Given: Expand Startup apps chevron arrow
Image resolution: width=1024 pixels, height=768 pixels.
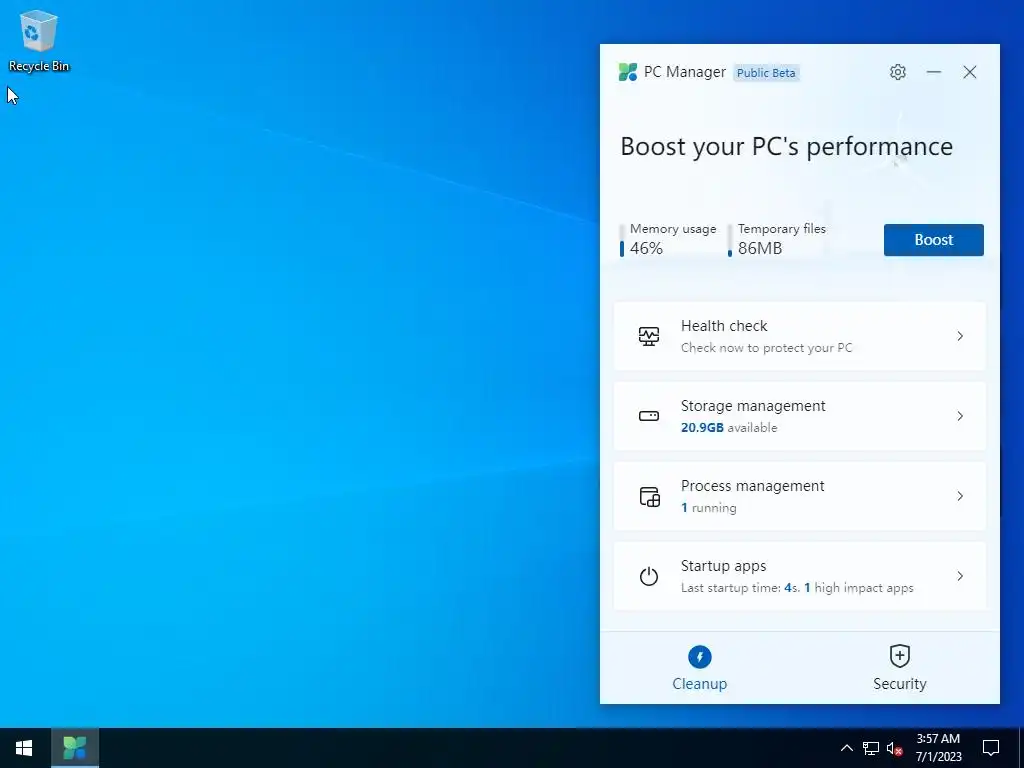Looking at the screenshot, I should [x=960, y=576].
